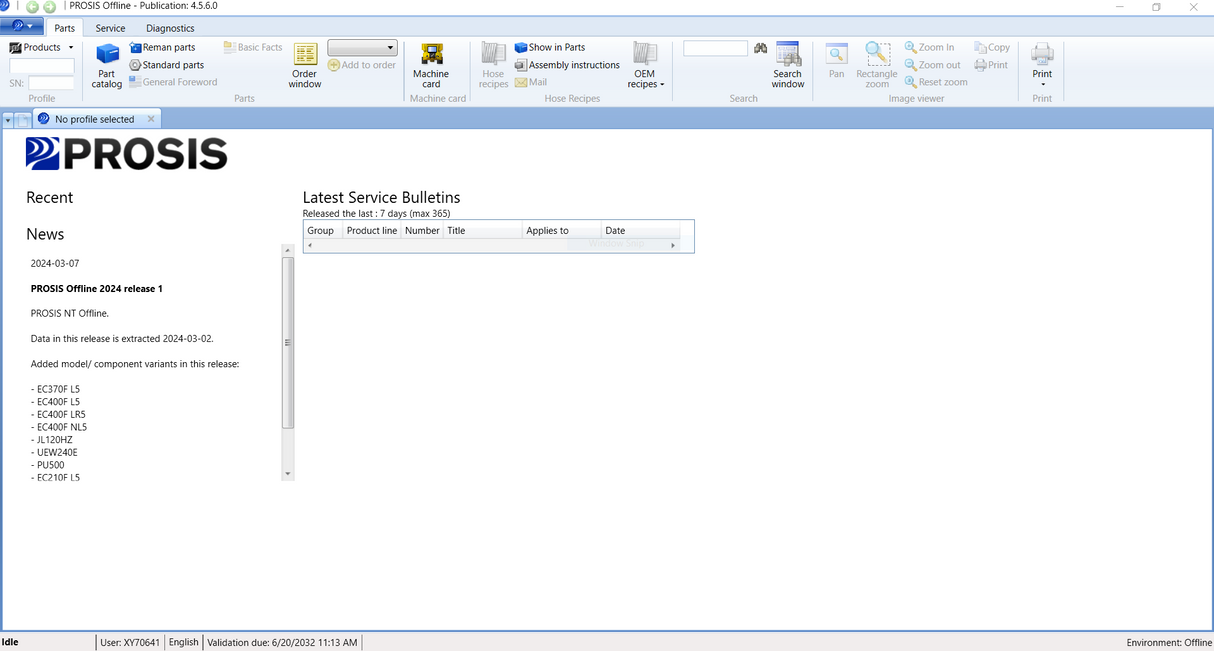The width and height of the screenshot is (1214, 651).
Task: Open the combo box above Add to order
Action: click(362, 48)
